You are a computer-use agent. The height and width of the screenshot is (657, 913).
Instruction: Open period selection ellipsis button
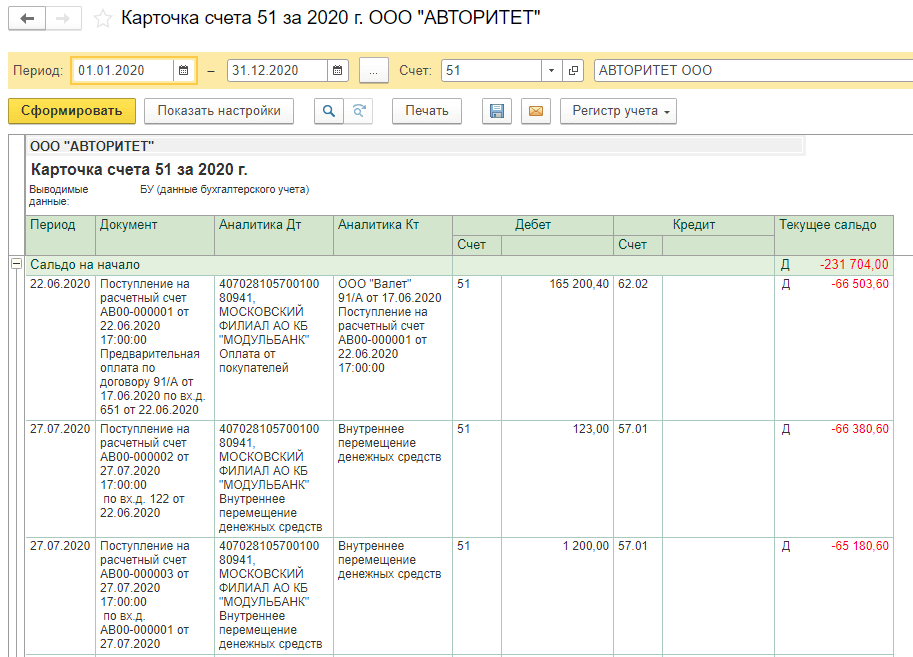click(373, 71)
